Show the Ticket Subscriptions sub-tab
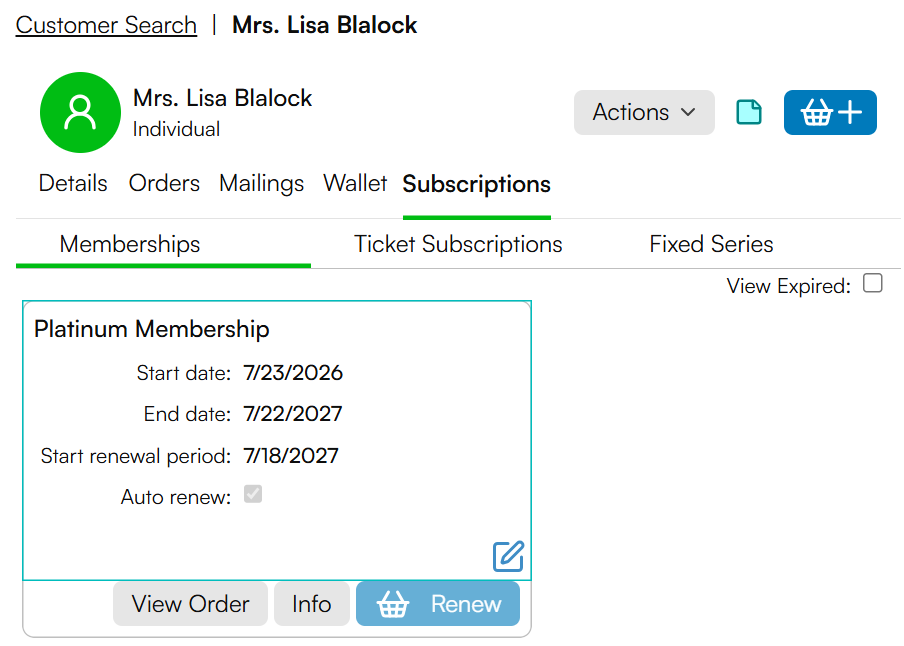The image size is (904, 646). pos(458,245)
